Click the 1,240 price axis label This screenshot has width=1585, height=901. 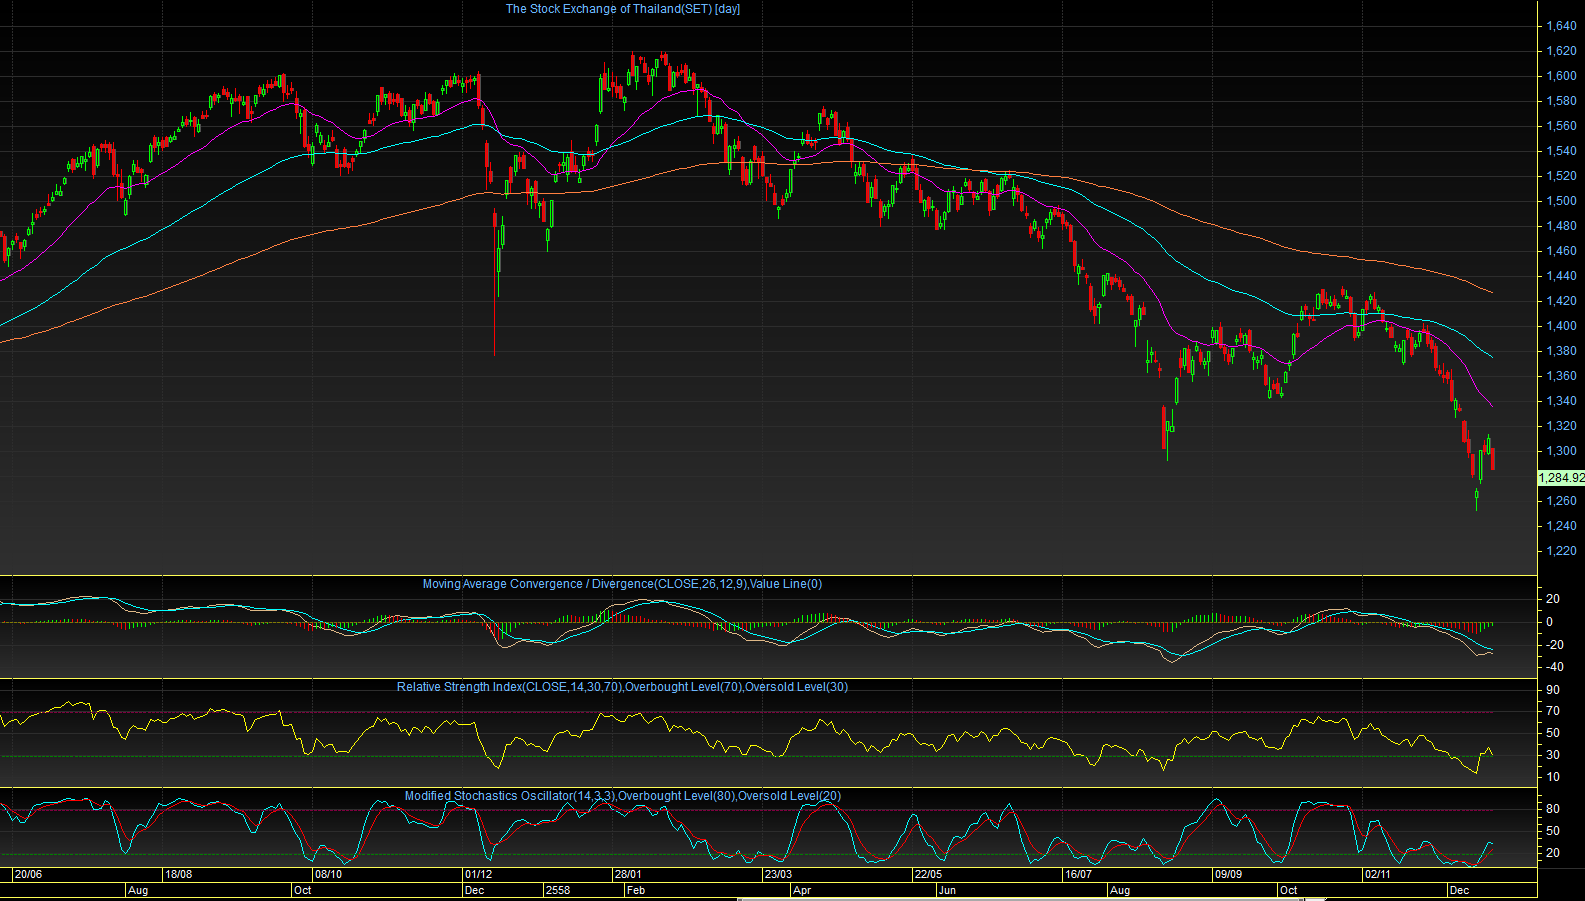(x=1561, y=526)
